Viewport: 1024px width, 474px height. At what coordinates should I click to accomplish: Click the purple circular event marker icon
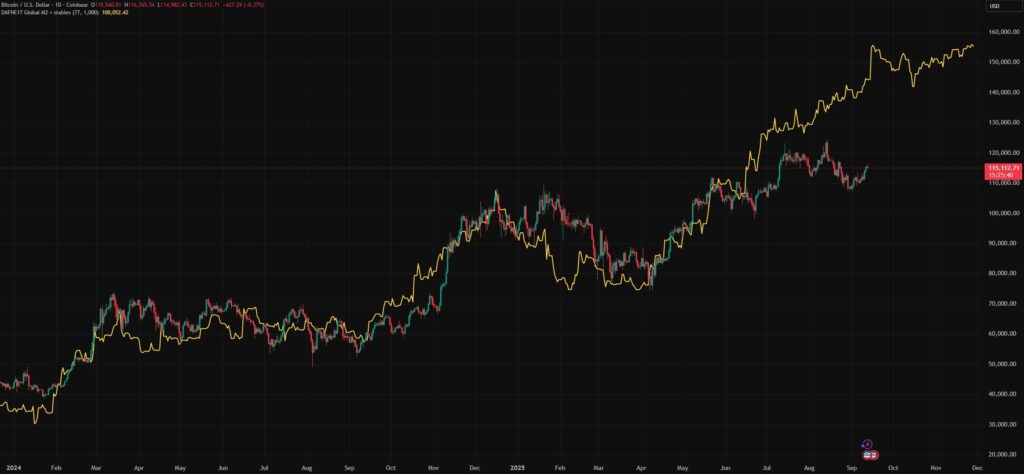[867, 444]
